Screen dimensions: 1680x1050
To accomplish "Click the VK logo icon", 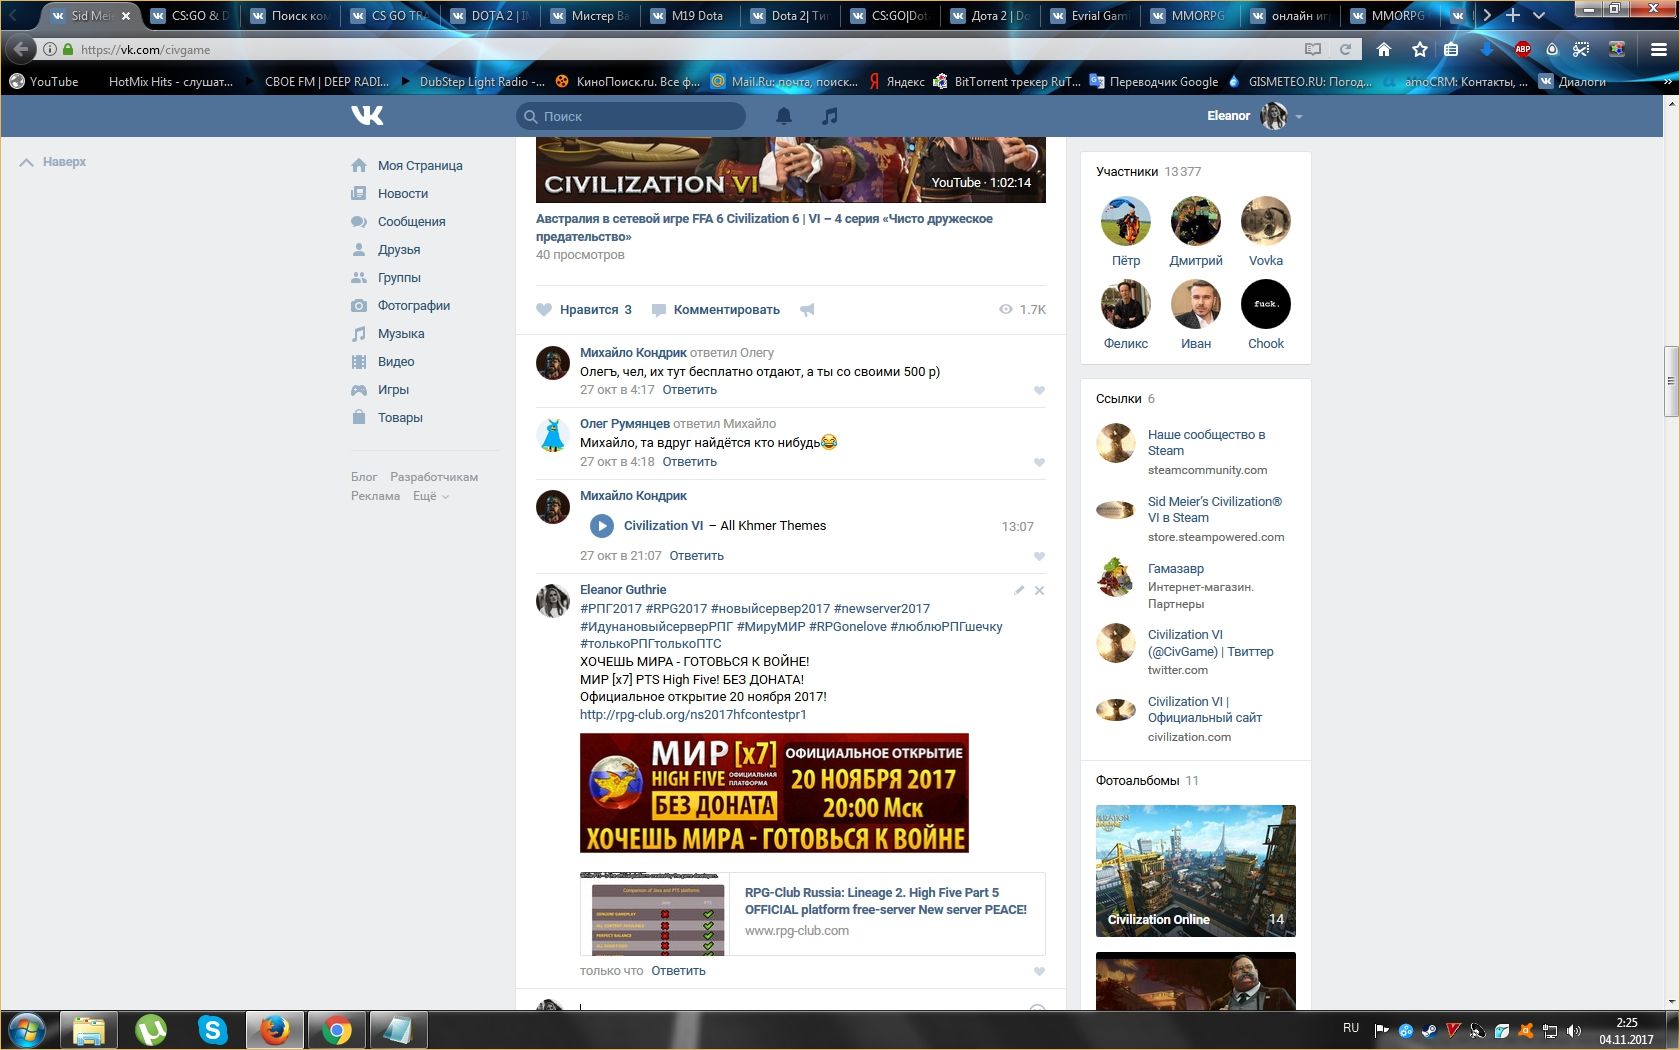I will [367, 116].
